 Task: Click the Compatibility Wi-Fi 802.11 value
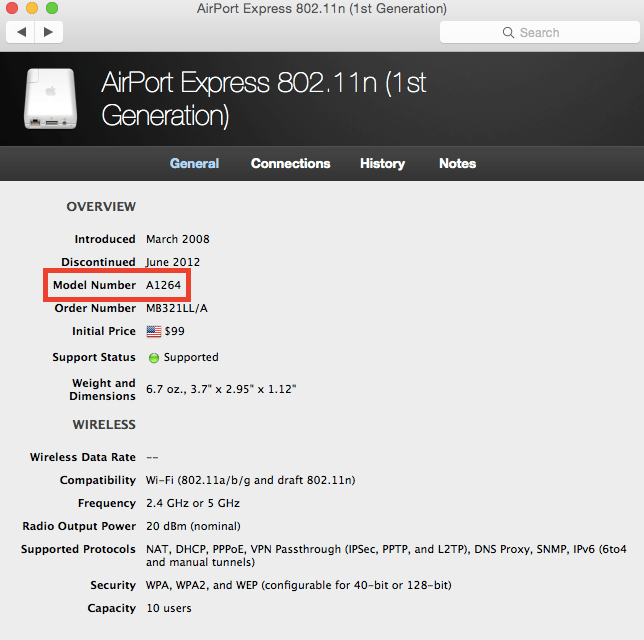251,480
